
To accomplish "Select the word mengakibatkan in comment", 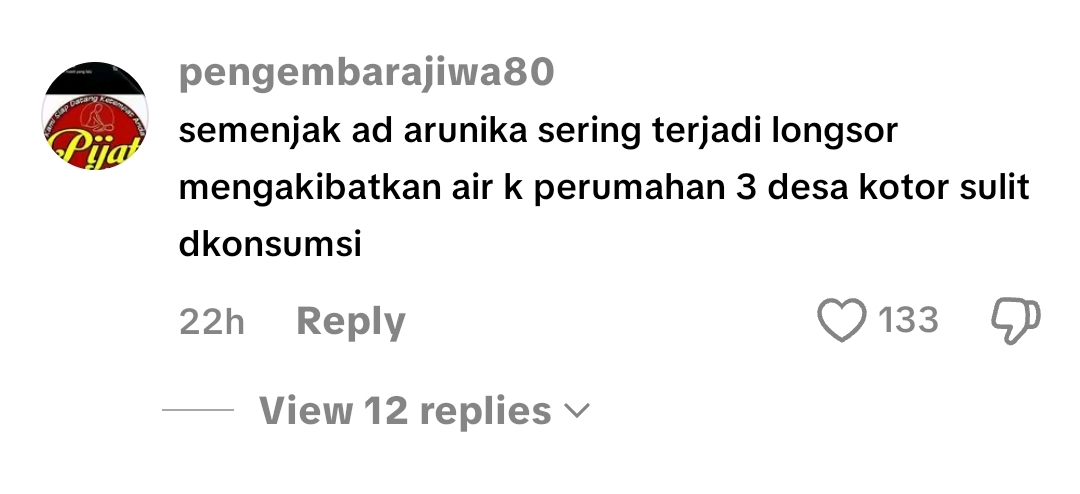I will [x=309, y=187].
